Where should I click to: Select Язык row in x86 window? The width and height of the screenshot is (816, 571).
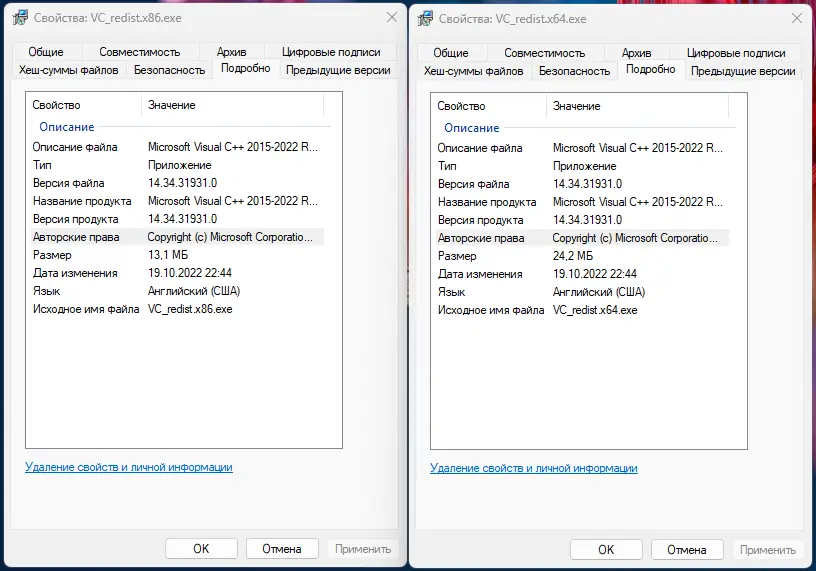coord(177,291)
